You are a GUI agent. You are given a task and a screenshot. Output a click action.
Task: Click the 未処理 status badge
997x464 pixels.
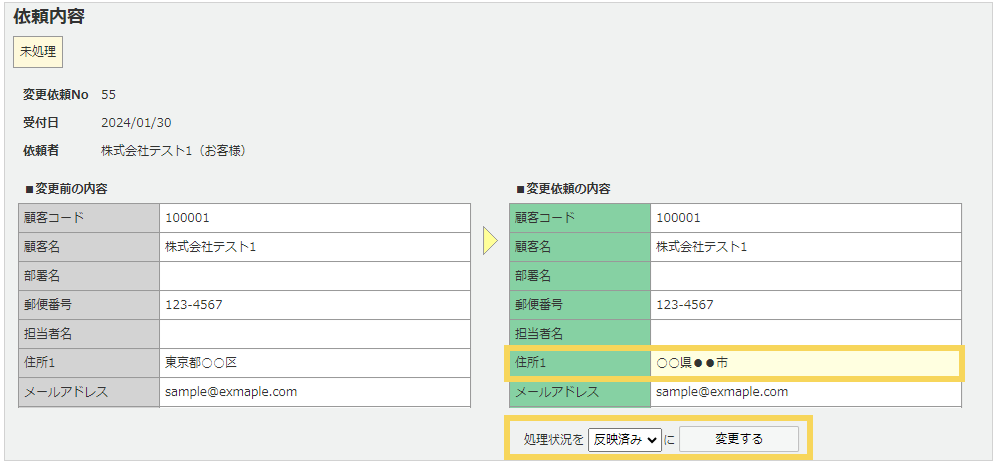click(38, 52)
